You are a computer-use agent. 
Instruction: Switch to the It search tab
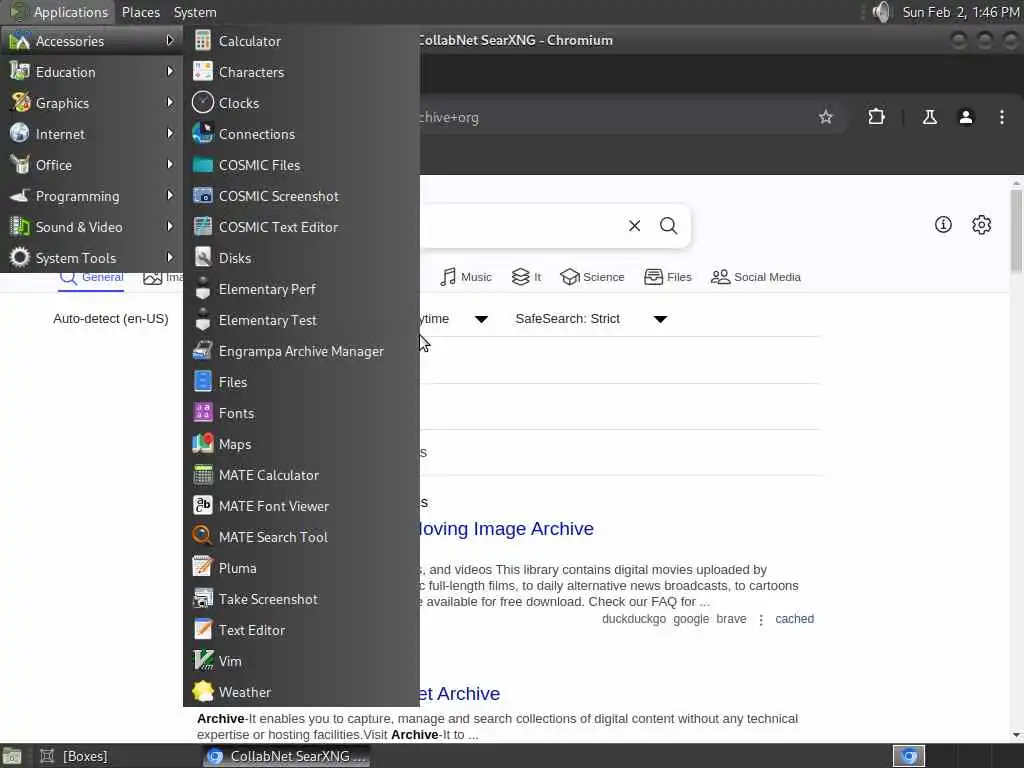[x=526, y=277]
